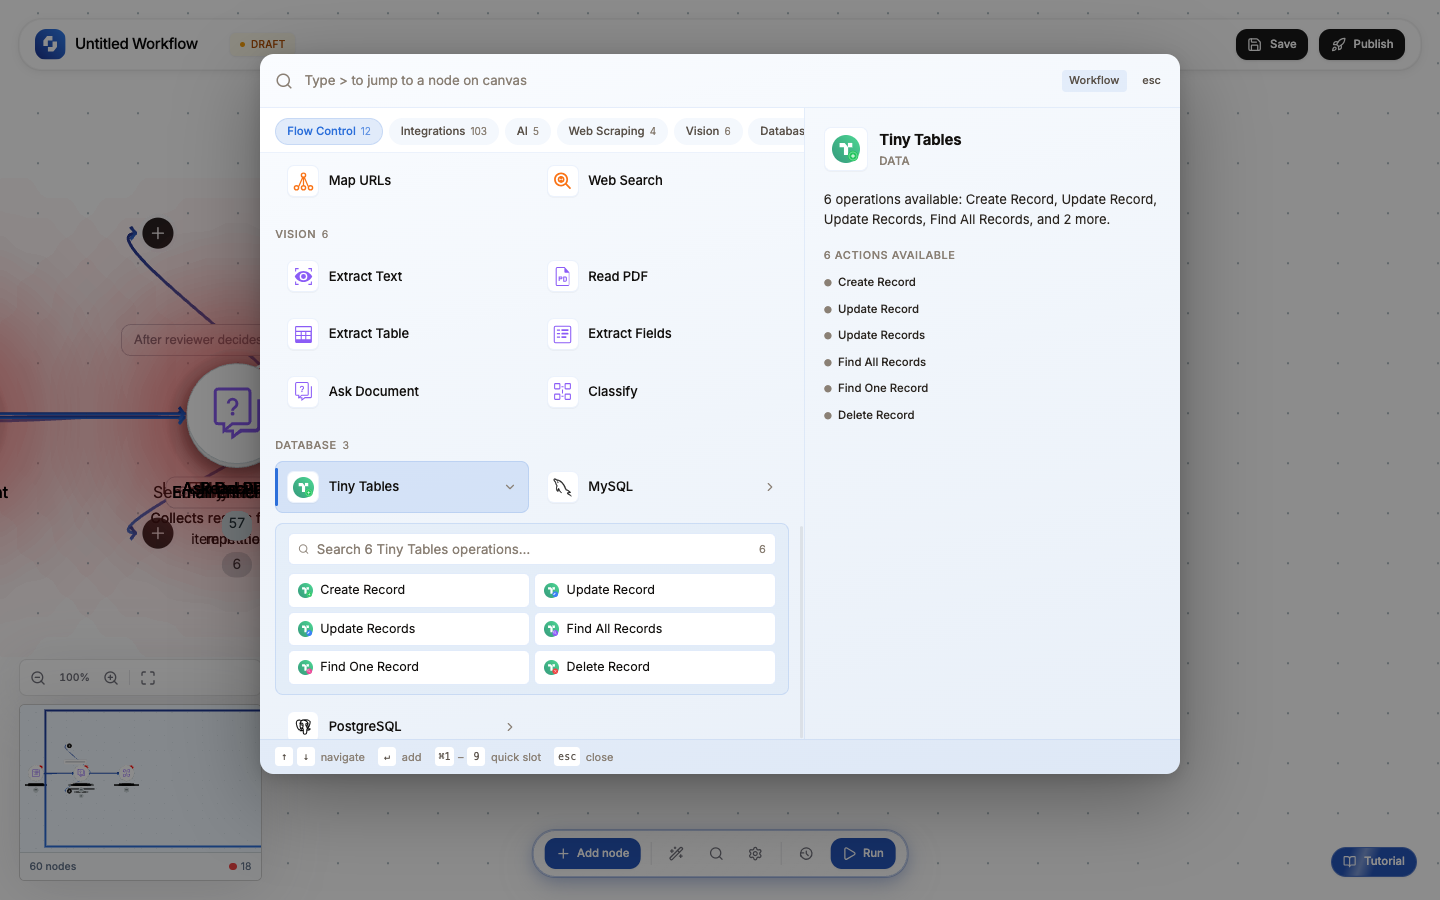Add the Extract Fields node
Viewport: 1440px width, 900px height.
click(x=661, y=334)
